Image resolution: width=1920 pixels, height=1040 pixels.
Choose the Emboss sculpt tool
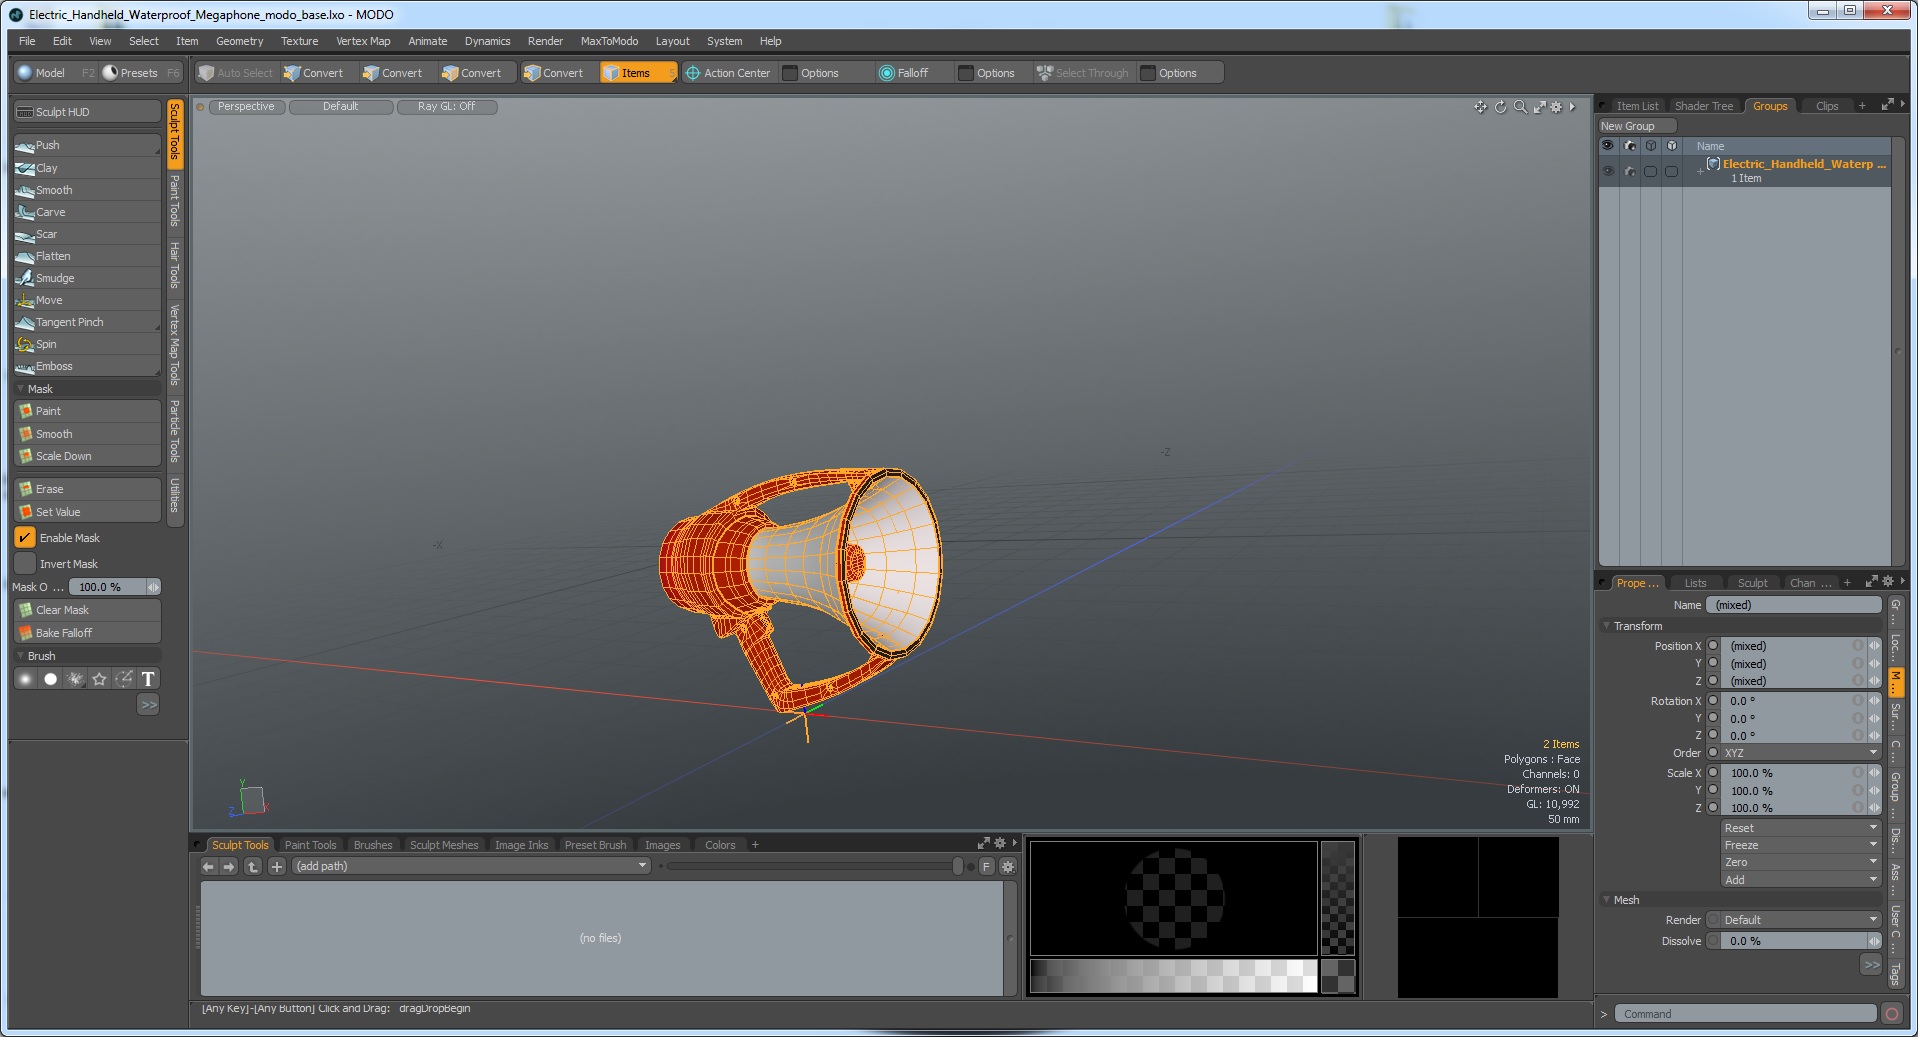[87, 366]
